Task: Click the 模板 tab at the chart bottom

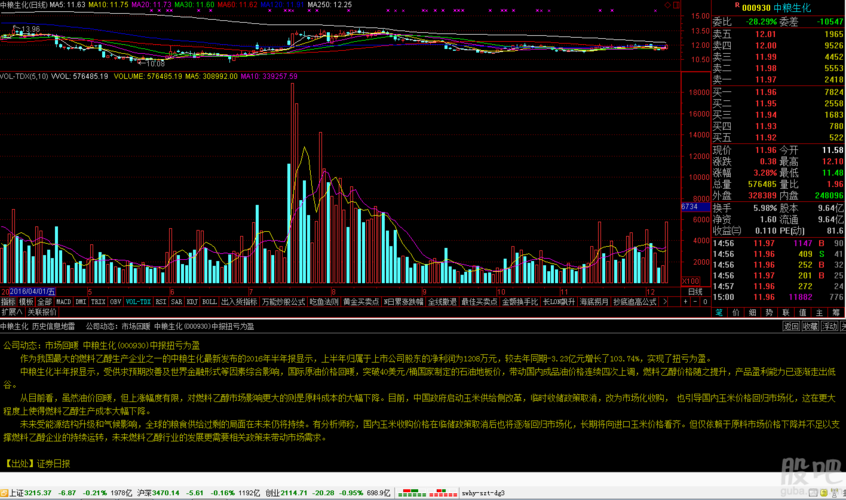Action: 26,302
